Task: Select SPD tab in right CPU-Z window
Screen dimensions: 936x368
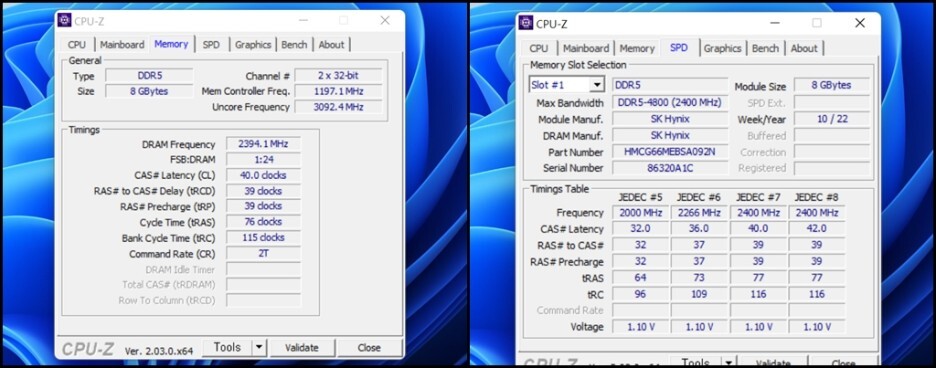Action: click(x=679, y=47)
